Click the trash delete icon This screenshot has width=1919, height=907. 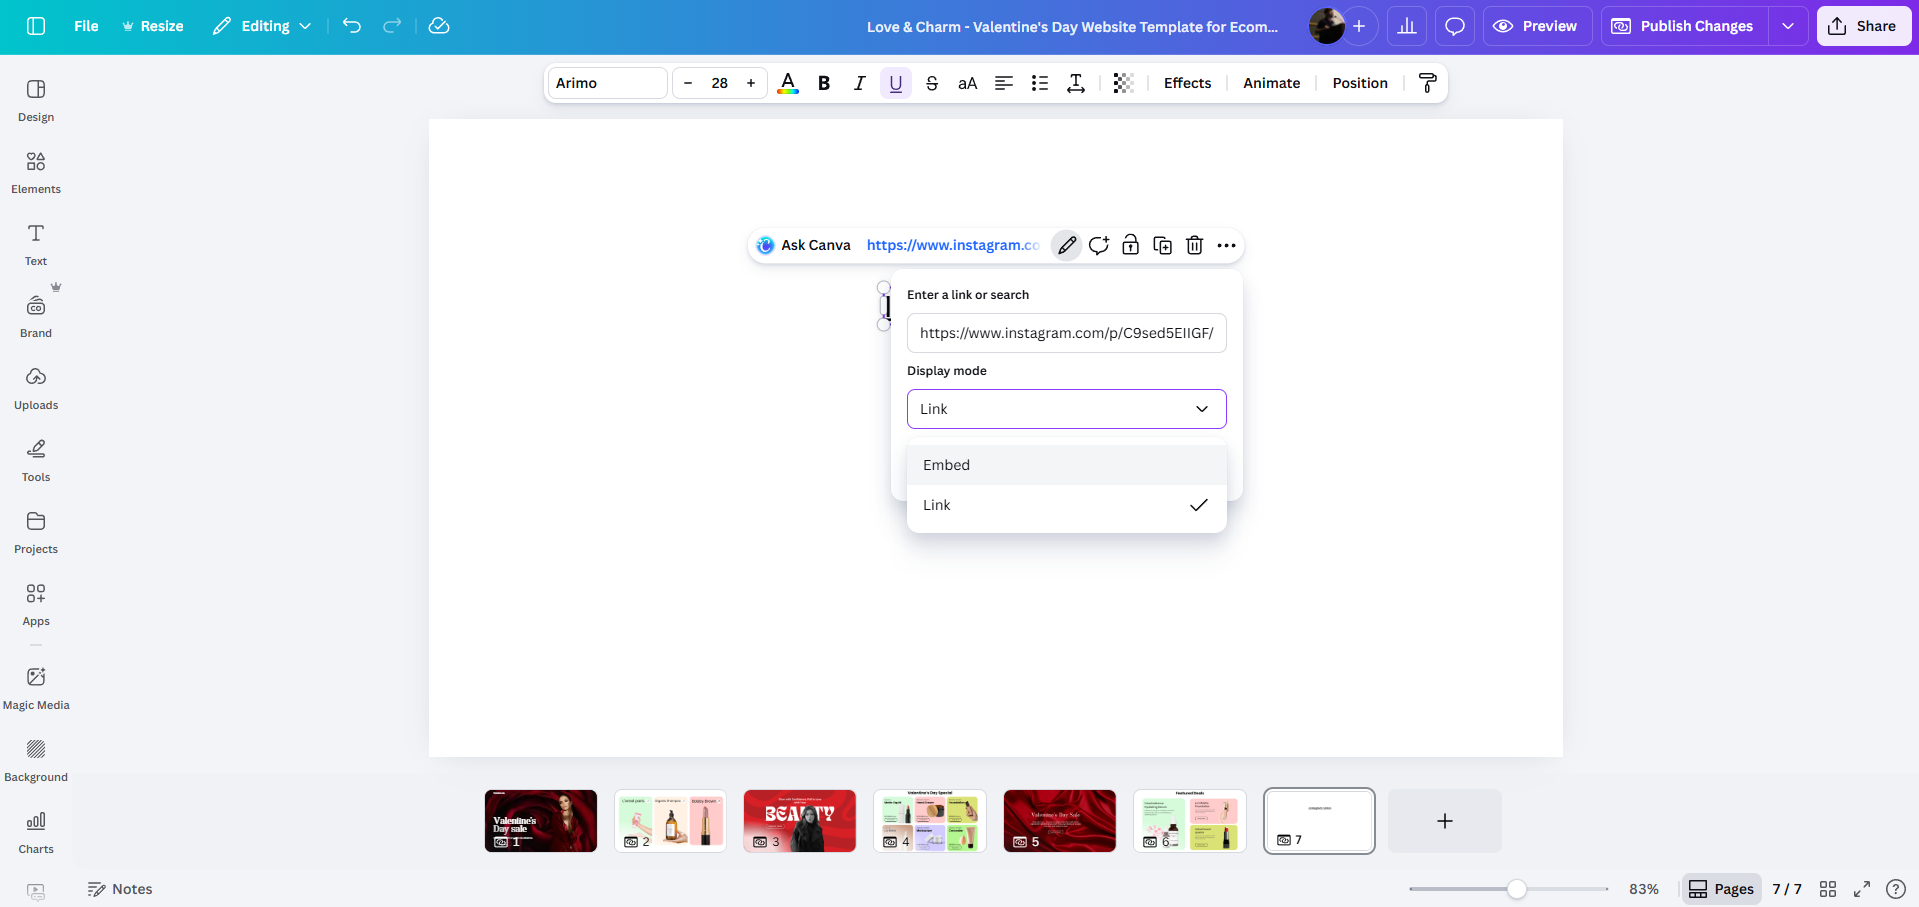pyautogui.click(x=1194, y=245)
